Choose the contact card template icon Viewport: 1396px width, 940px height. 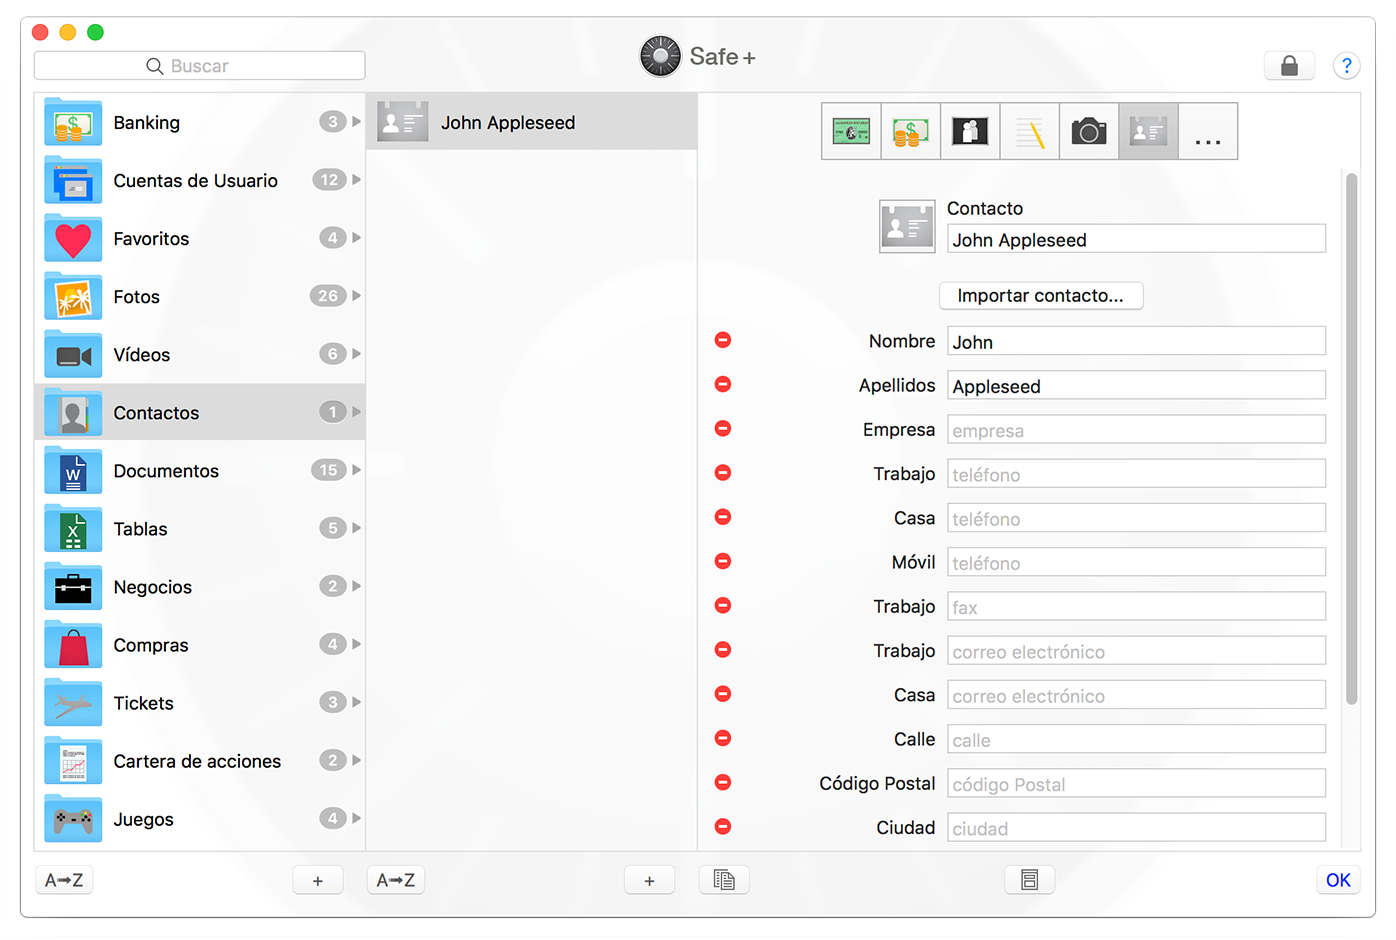tap(1148, 131)
